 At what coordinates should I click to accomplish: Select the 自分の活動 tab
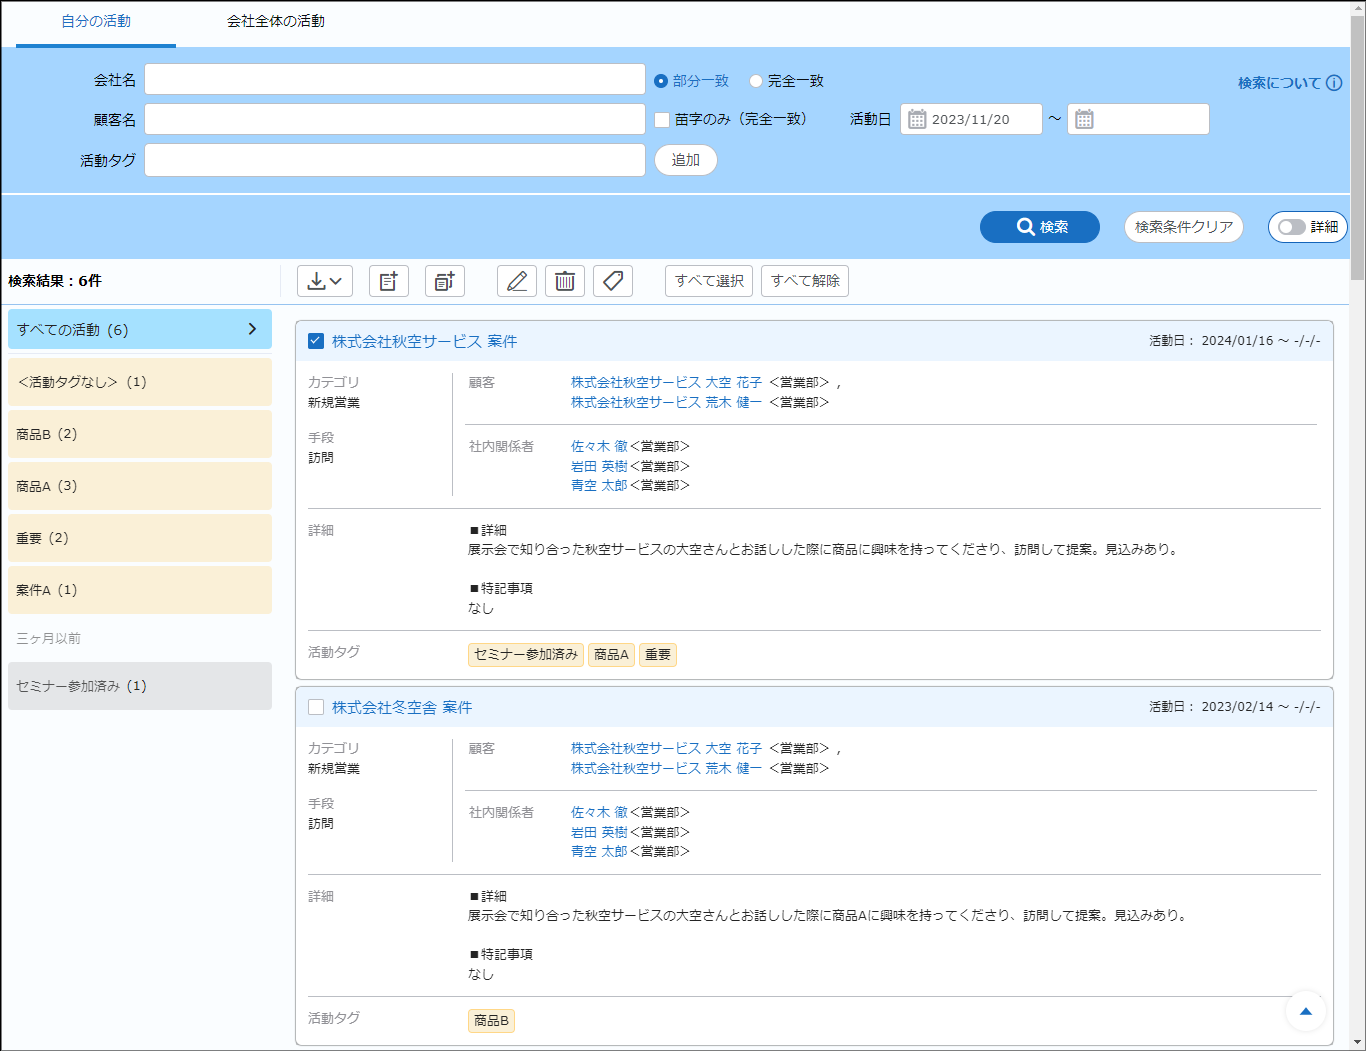point(96,21)
